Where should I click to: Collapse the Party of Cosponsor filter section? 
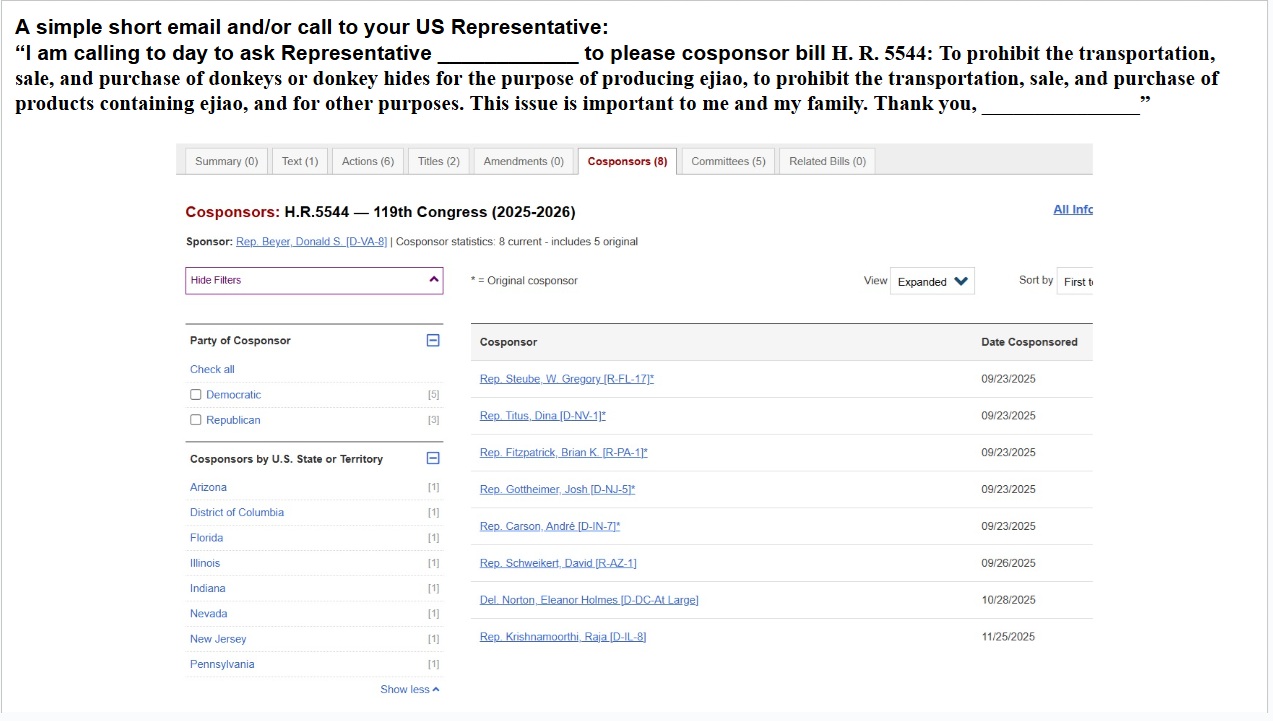point(433,341)
